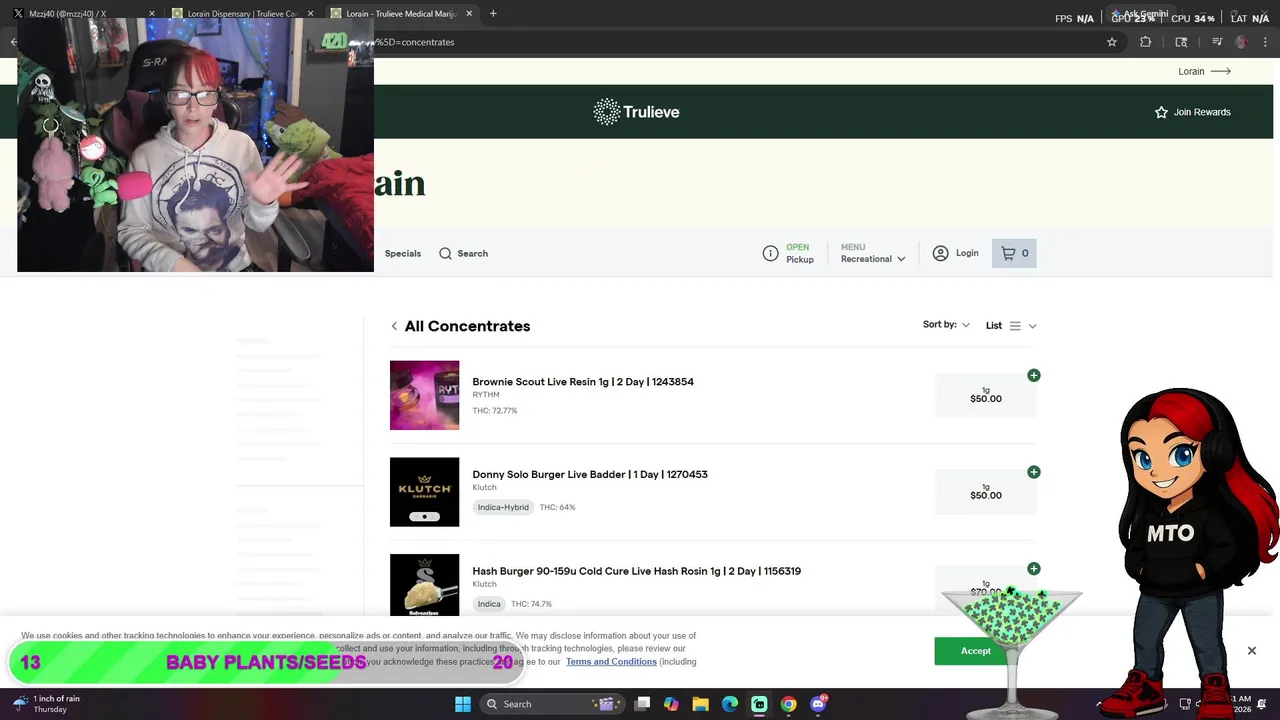Accept cookies with the green Accept button
The width and height of the screenshot is (1280, 720).
pyautogui.click(x=975, y=651)
